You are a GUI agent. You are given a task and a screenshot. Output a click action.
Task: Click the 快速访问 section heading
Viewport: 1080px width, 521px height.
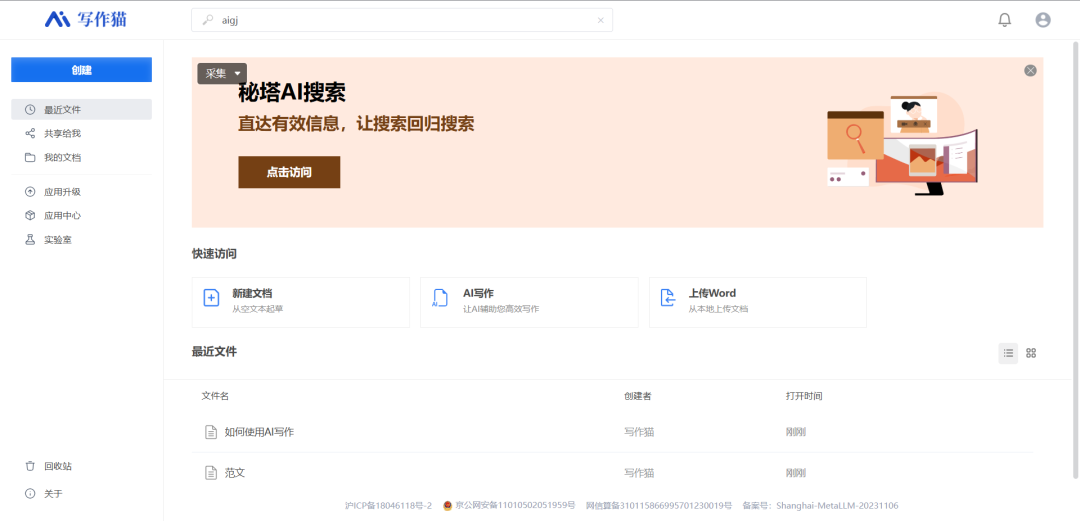(214, 254)
